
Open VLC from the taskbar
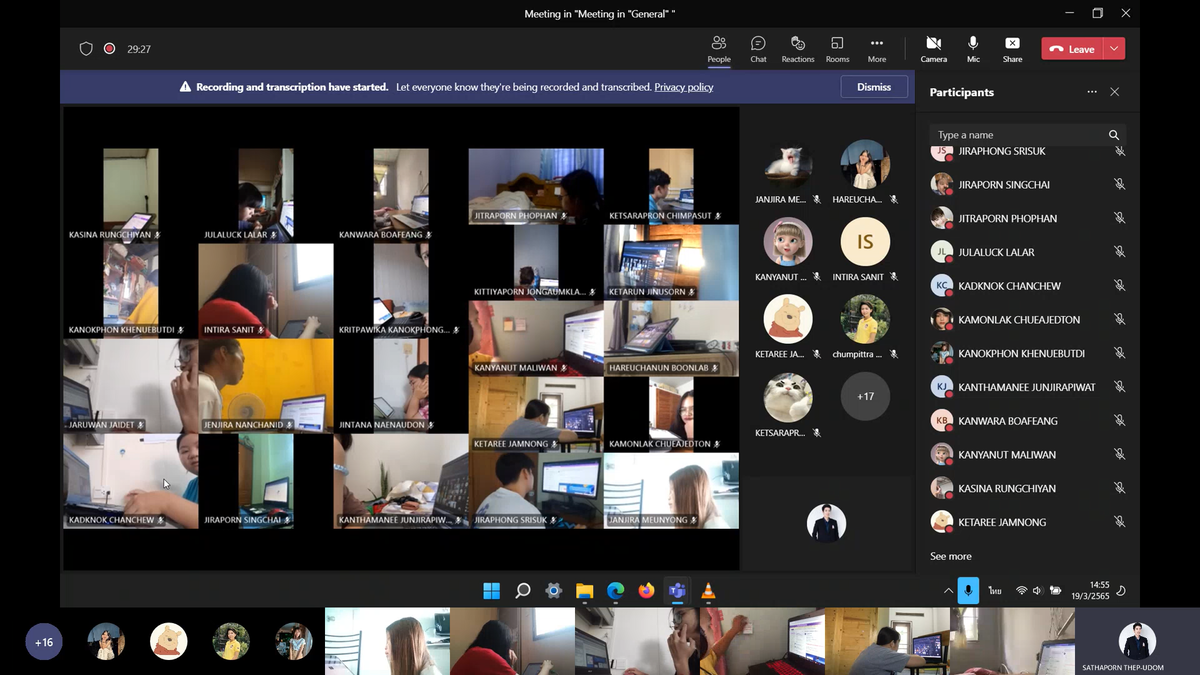pyautogui.click(x=708, y=591)
